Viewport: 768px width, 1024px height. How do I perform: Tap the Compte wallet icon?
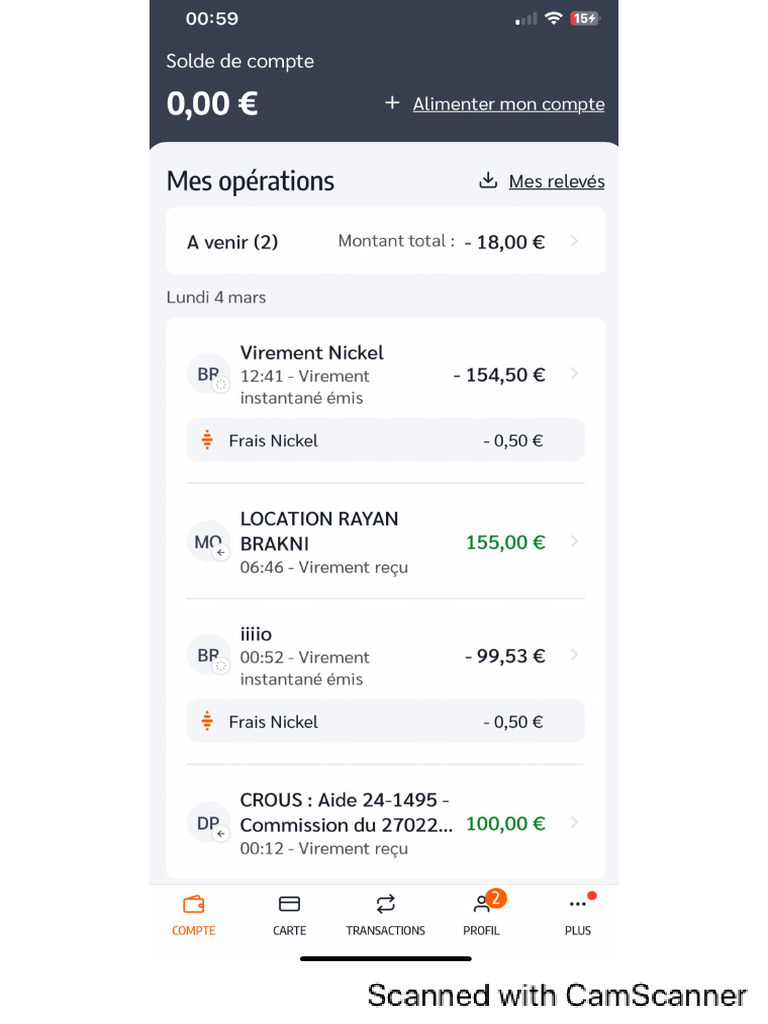point(193,905)
